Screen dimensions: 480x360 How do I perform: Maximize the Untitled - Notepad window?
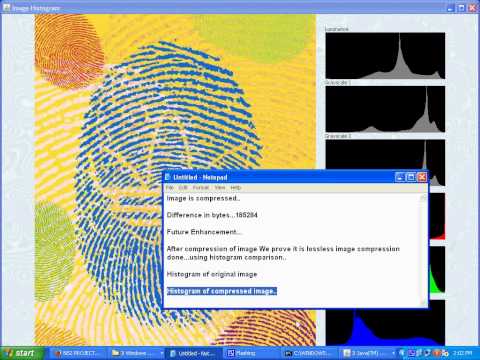point(411,177)
